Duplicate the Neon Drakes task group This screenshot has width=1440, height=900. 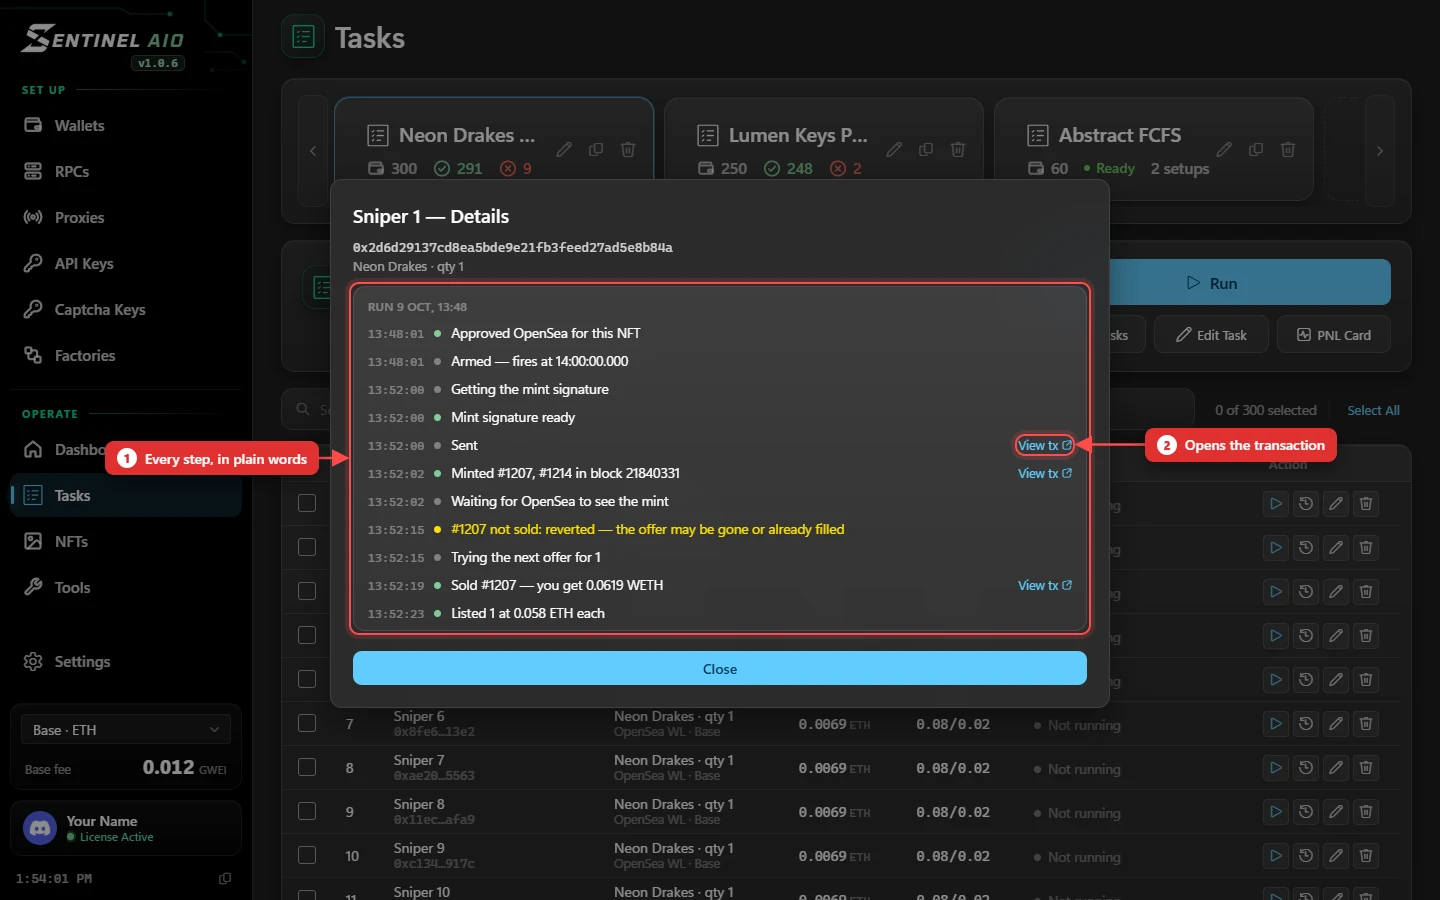pyautogui.click(x=596, y=149)
